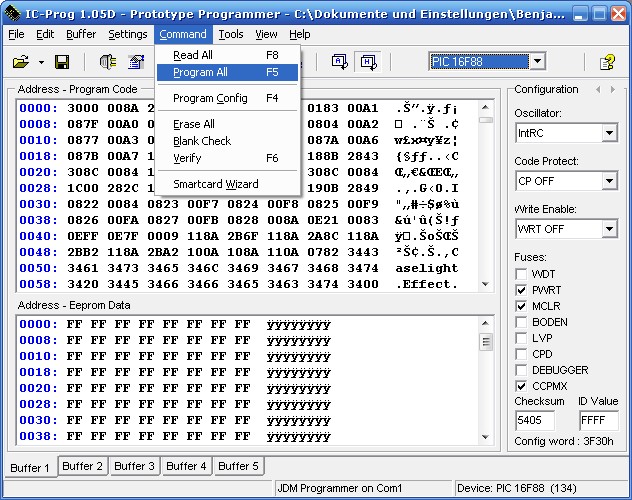Choose Read All from Command menu
The height and width of the screenshot is (500, 632).
[227, 55]
